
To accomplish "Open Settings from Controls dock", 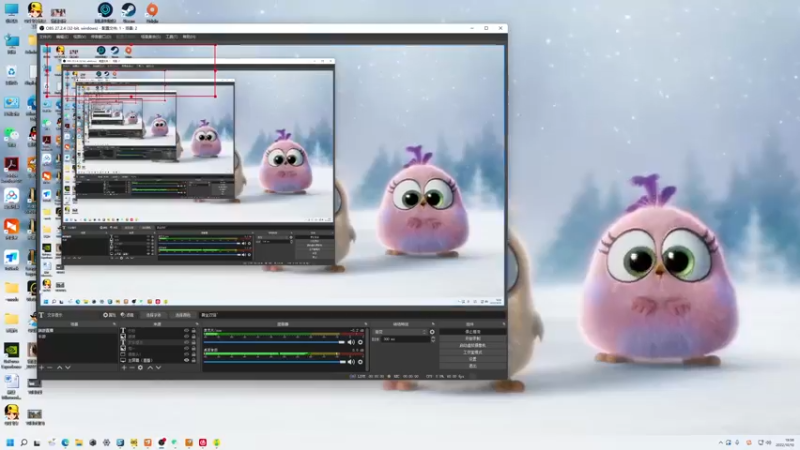I will click(473, 359).
